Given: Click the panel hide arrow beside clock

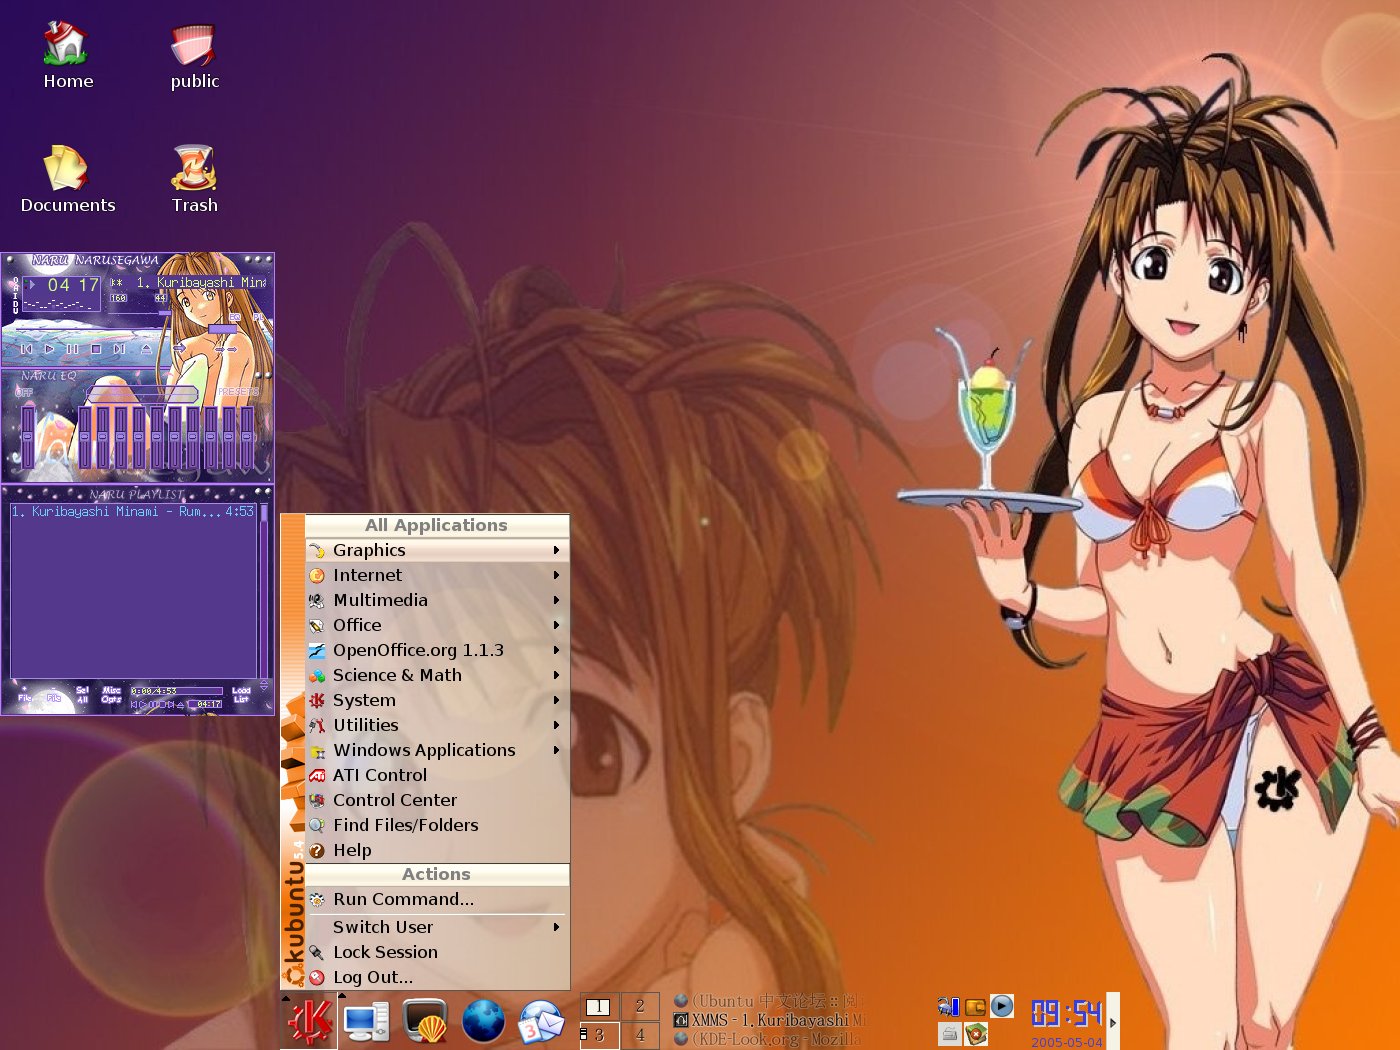Looking at the screenshot, I should [1113, 1021].
